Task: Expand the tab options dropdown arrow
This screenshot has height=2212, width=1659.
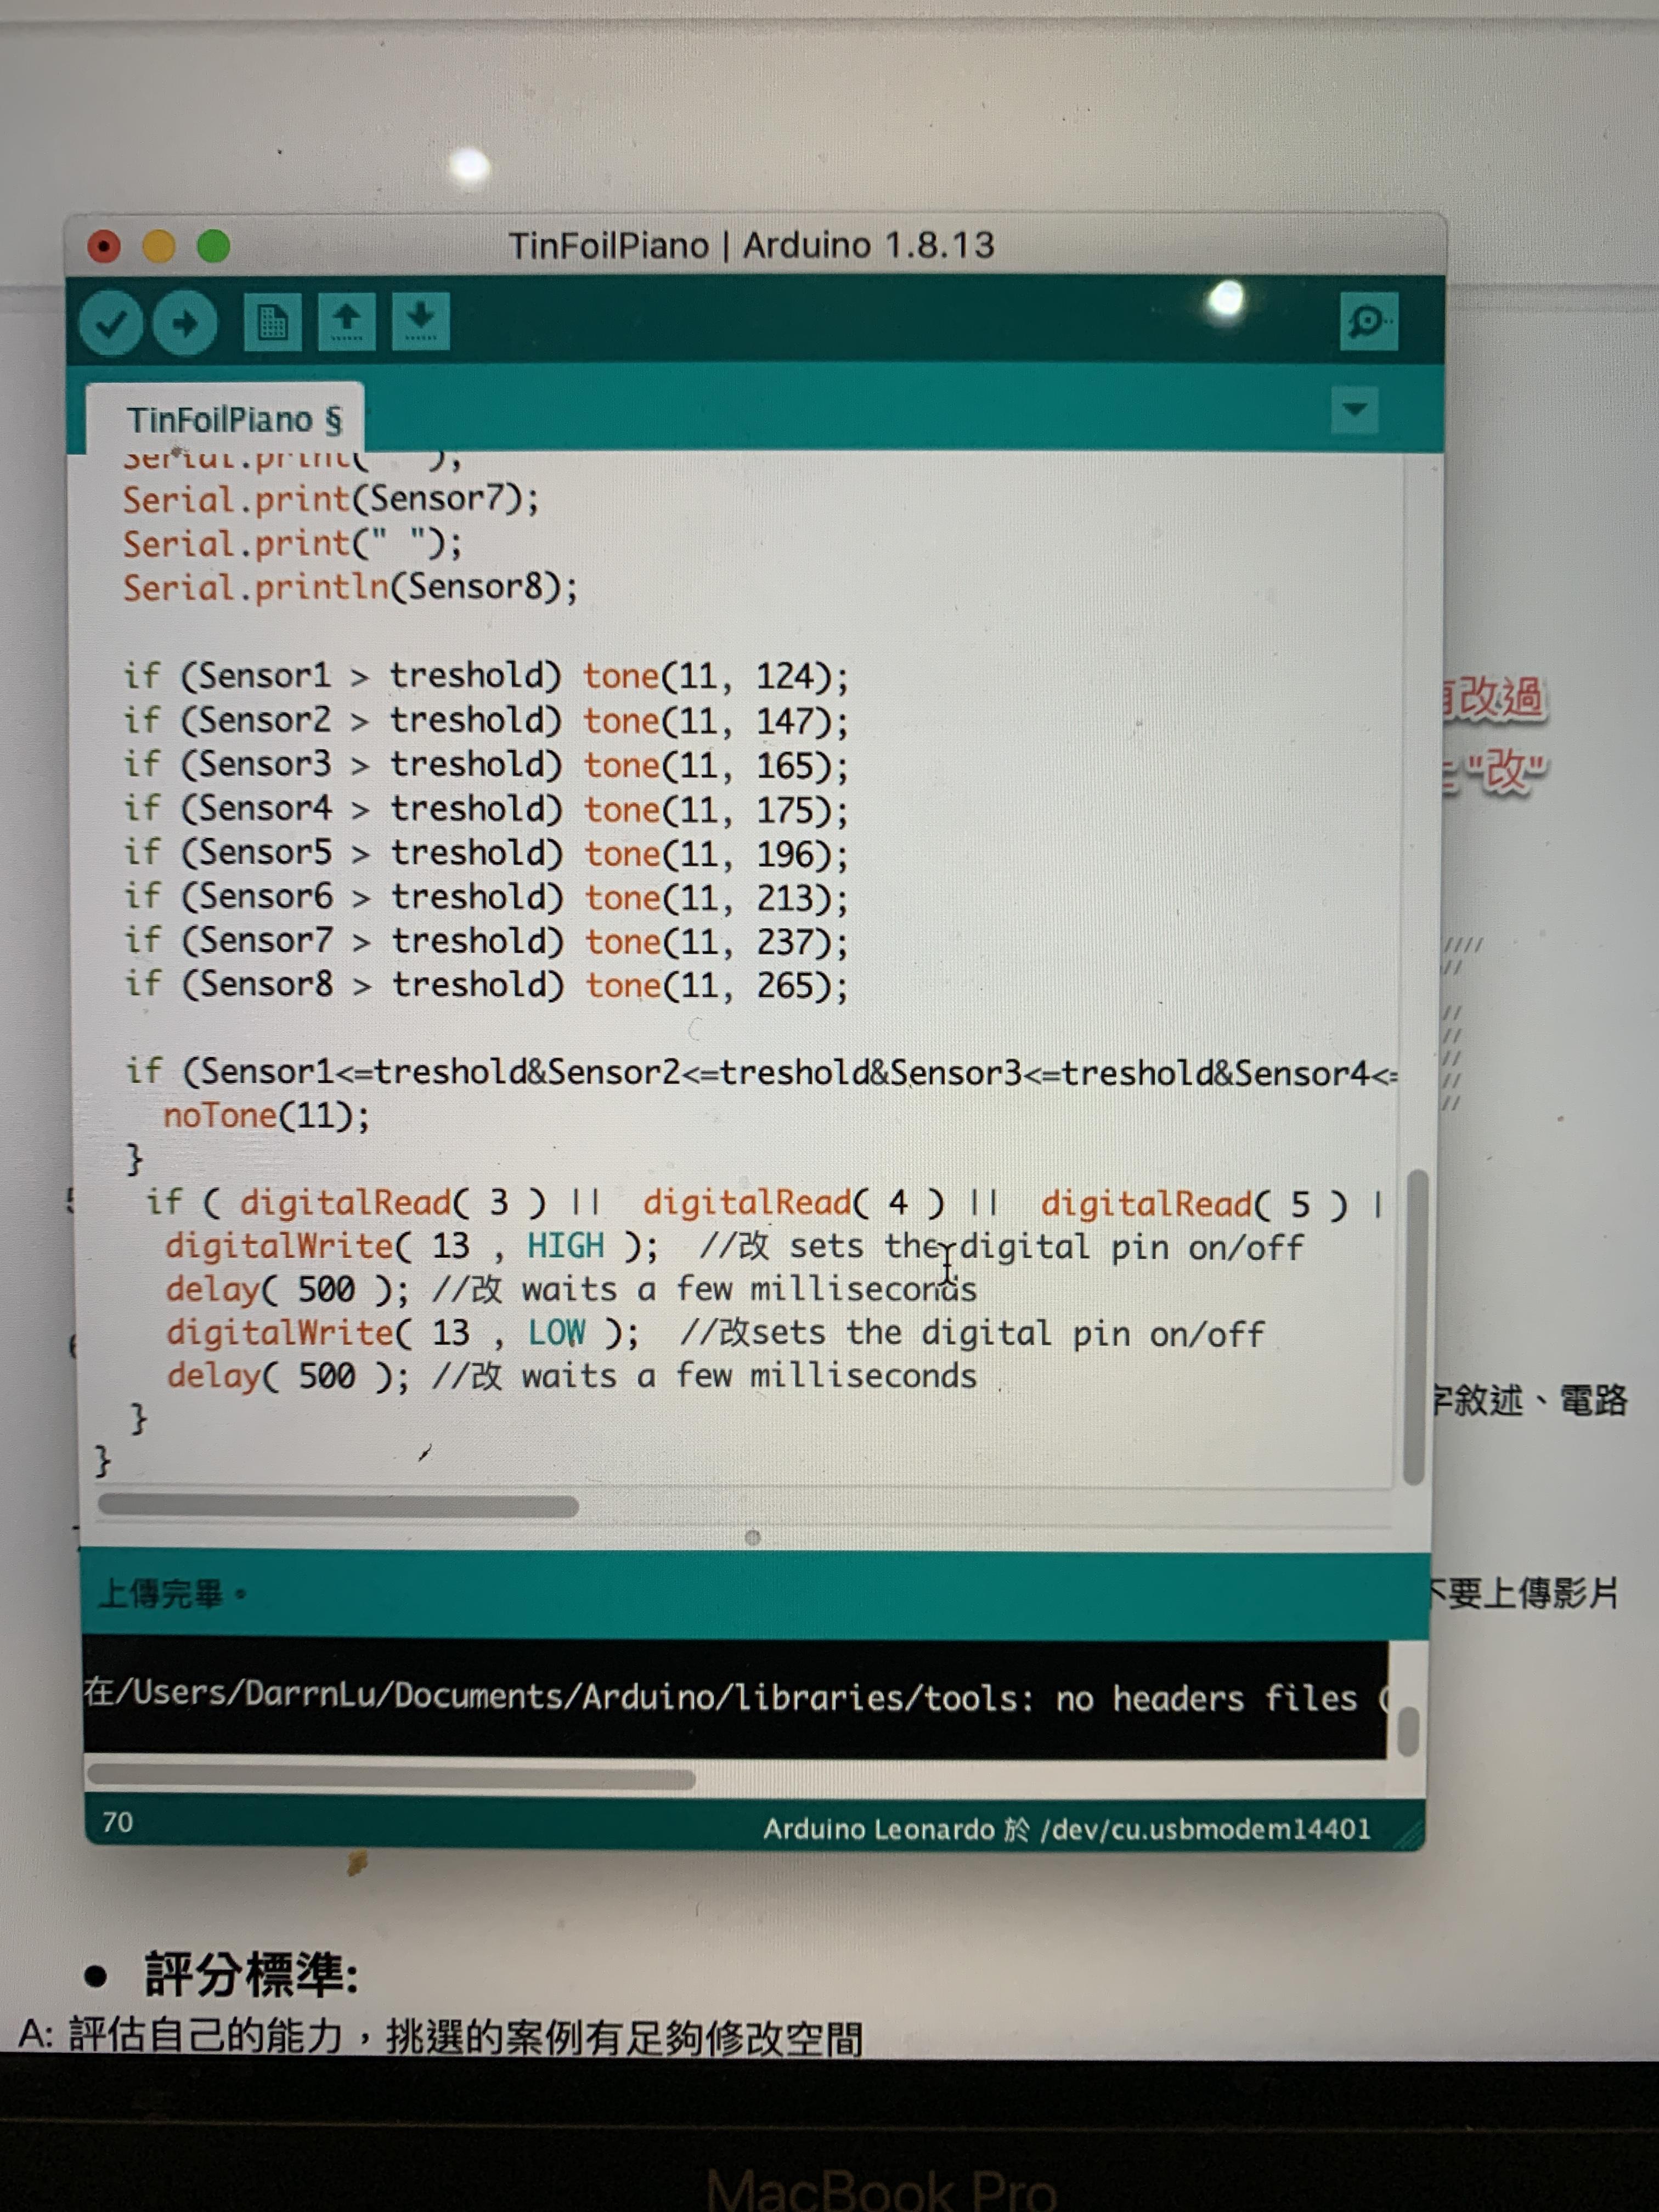Action: click(x=1354, y=410)
